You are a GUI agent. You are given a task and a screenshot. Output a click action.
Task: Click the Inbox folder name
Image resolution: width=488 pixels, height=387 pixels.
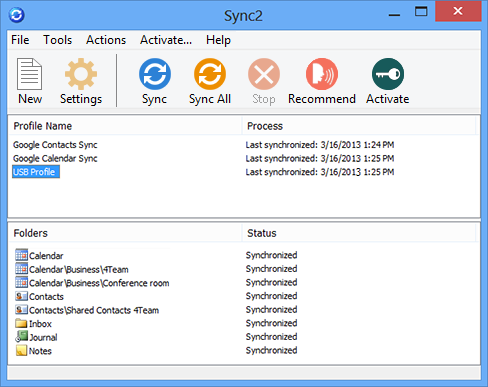coord(40,324)
